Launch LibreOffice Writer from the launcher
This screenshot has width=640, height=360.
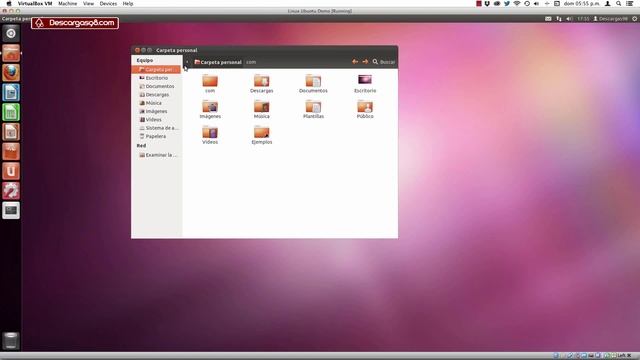pyautogui.click(x=11, y=93)
